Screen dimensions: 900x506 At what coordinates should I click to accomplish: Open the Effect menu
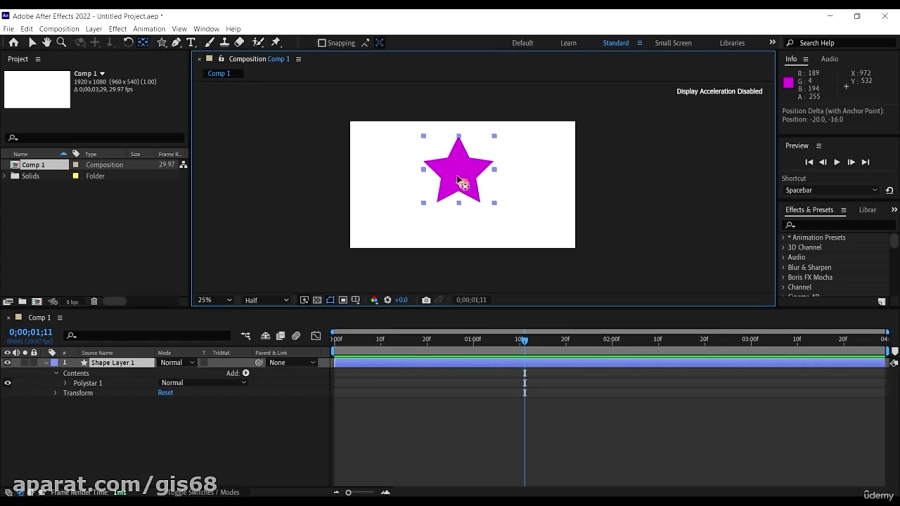click(117, 29)
